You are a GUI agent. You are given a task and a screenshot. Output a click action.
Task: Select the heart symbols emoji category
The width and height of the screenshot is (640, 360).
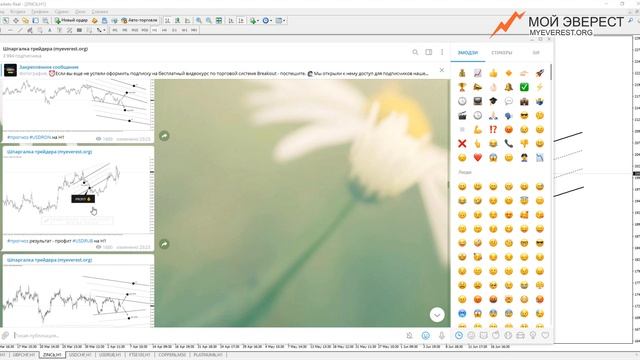coord(545,336)
